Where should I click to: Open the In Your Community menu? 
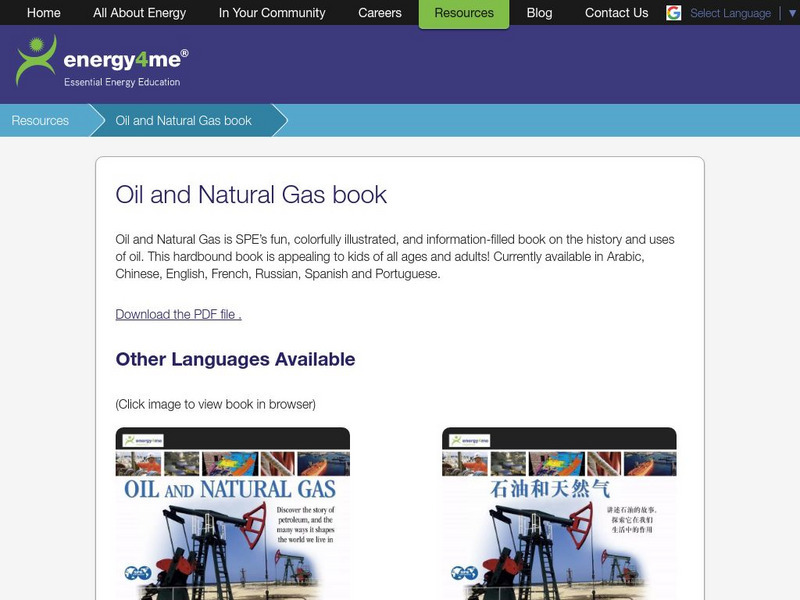point(272,13)
